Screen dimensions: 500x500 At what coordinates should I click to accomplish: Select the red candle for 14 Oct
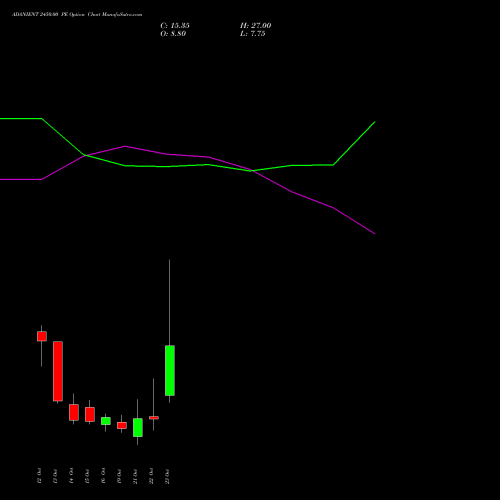[x=74, y=412]
